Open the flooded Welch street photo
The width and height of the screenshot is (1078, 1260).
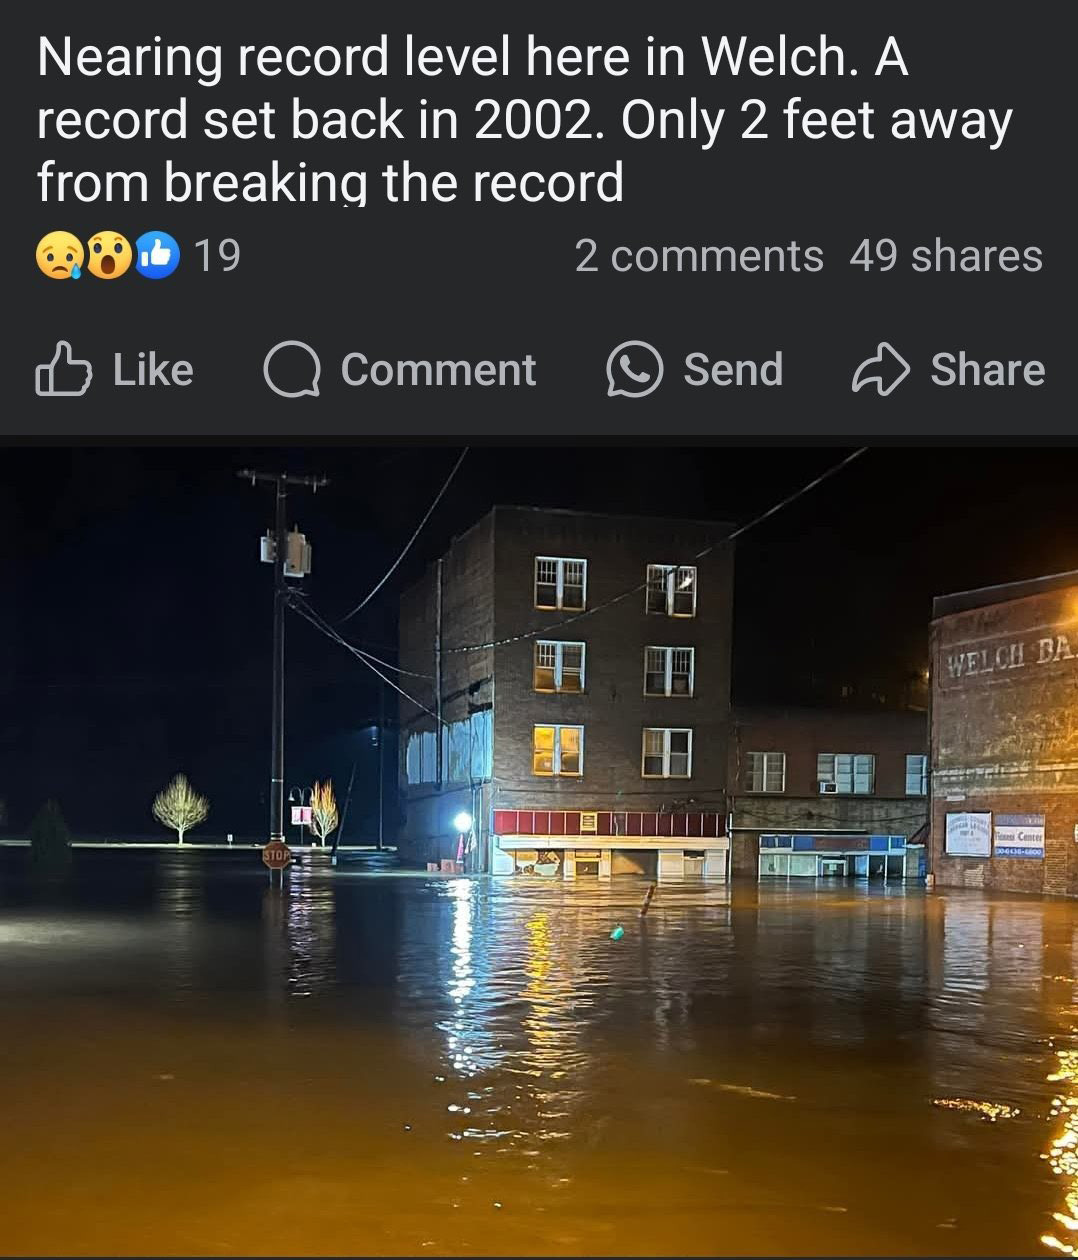(x=539, y=851)
